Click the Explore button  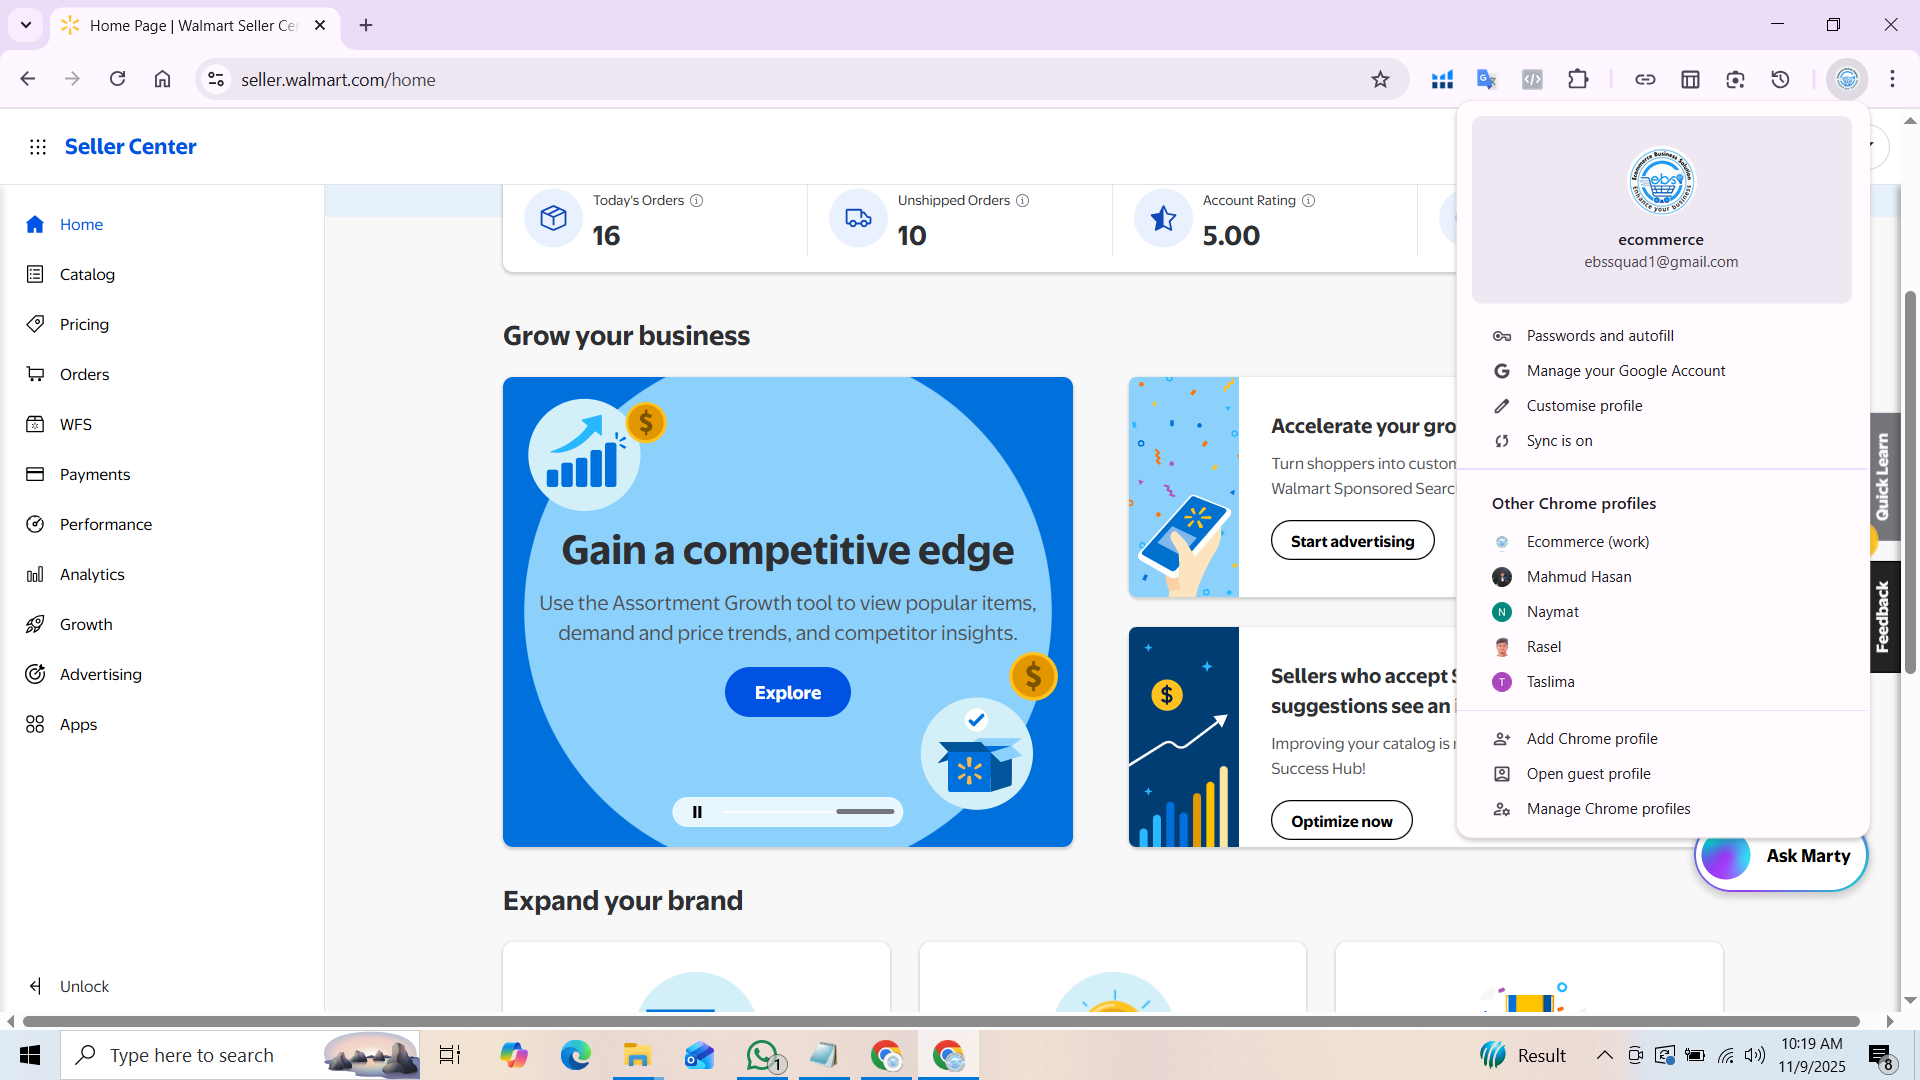pos(788,693)
